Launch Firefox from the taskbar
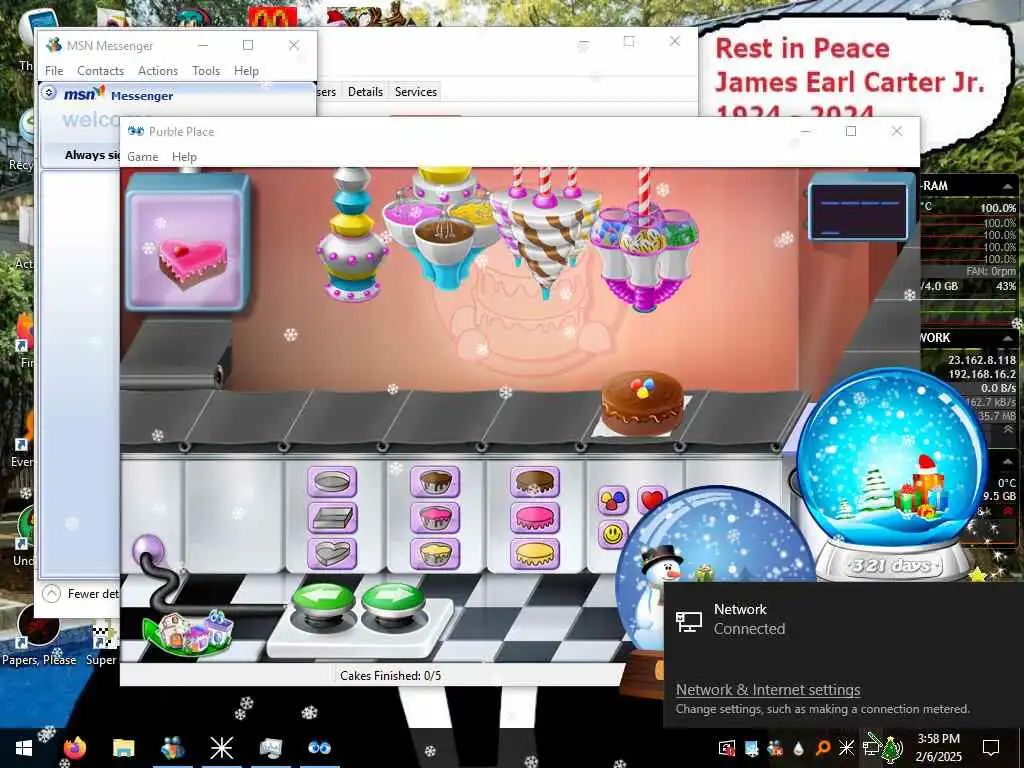This screenshot has height=768, width=1024. click(x=74, y=748)
